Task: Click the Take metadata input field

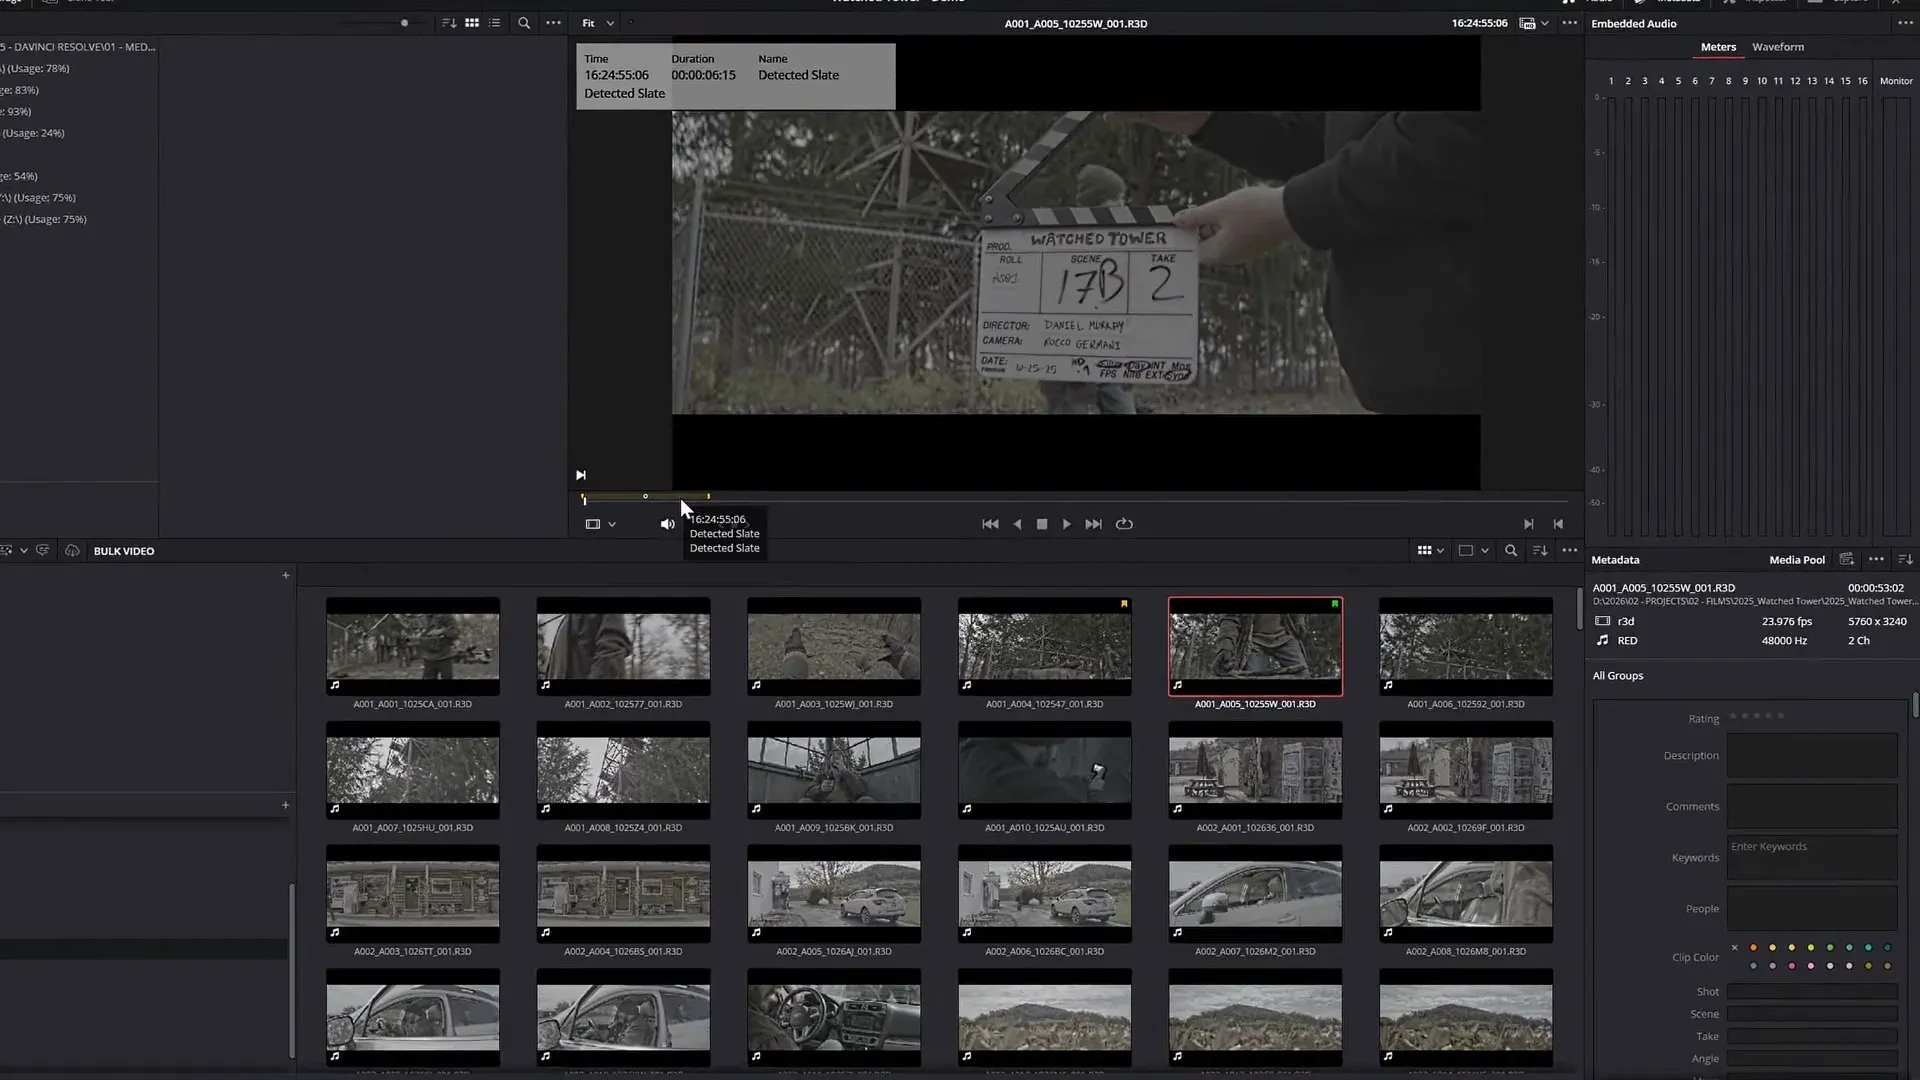Action: [x=1812, y=1036]
